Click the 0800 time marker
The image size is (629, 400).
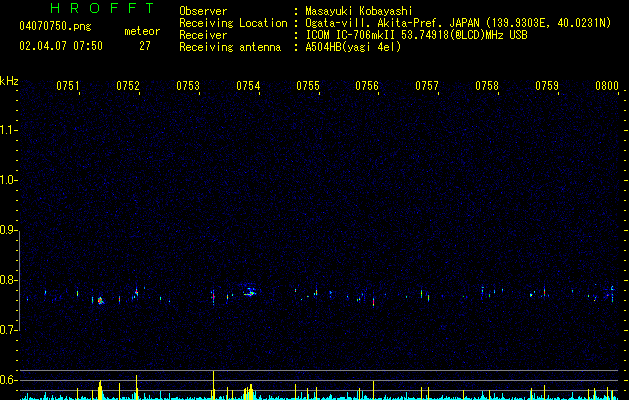tap(607, 86)
